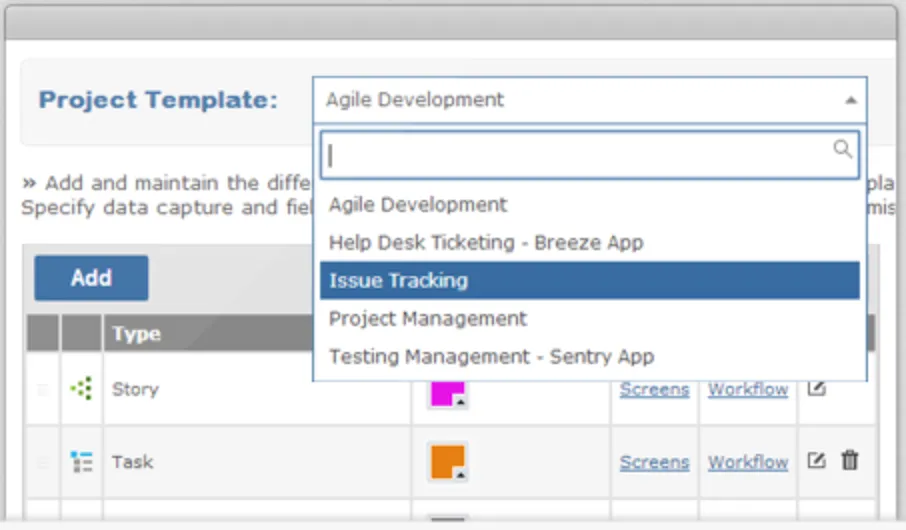Select Agile Development from the list
The height and width of the screenshot is (530, 906).
(x=418, y=205)
